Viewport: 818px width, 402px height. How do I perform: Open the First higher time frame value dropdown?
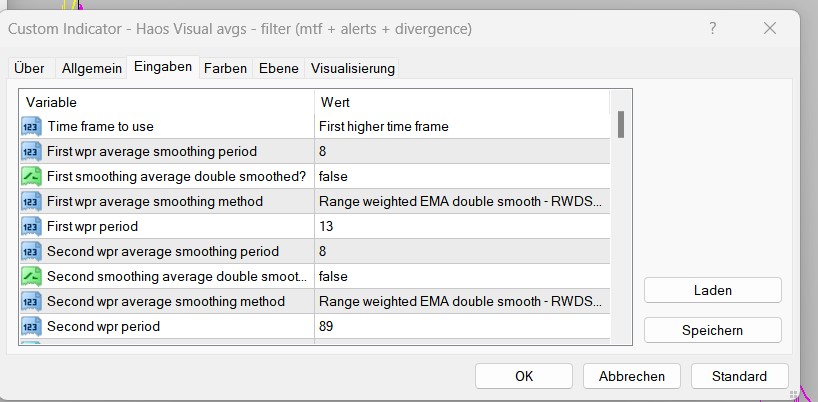[x=460, y=127]
